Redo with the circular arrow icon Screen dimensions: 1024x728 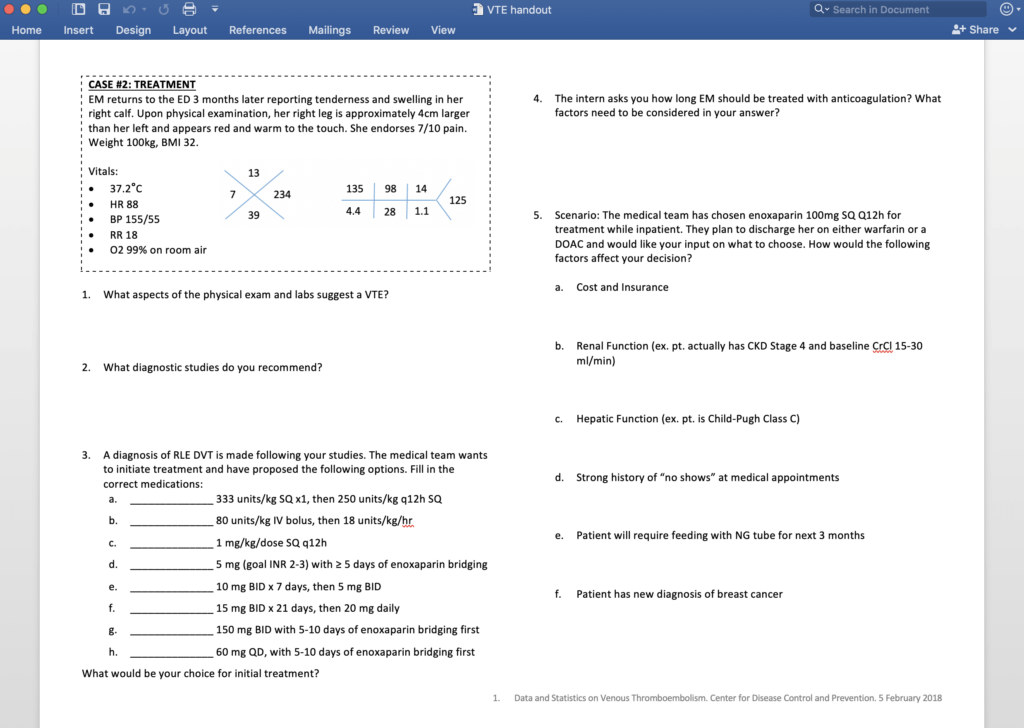[x=164, y=9]
